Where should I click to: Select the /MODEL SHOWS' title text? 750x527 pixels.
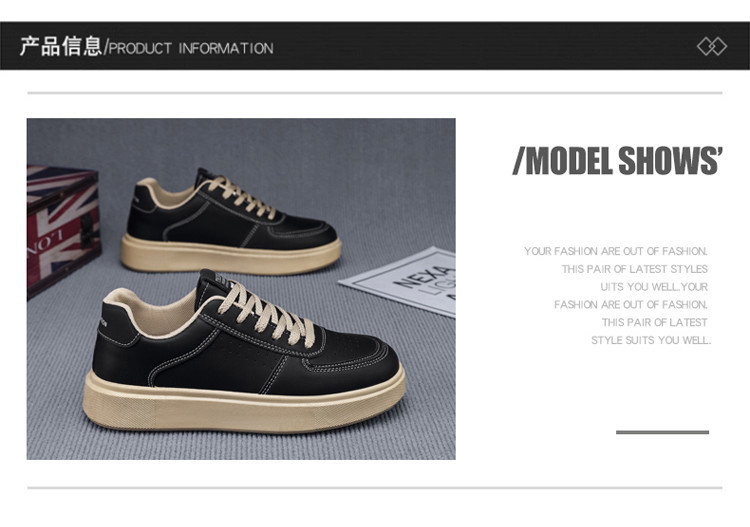click(618, 161)
